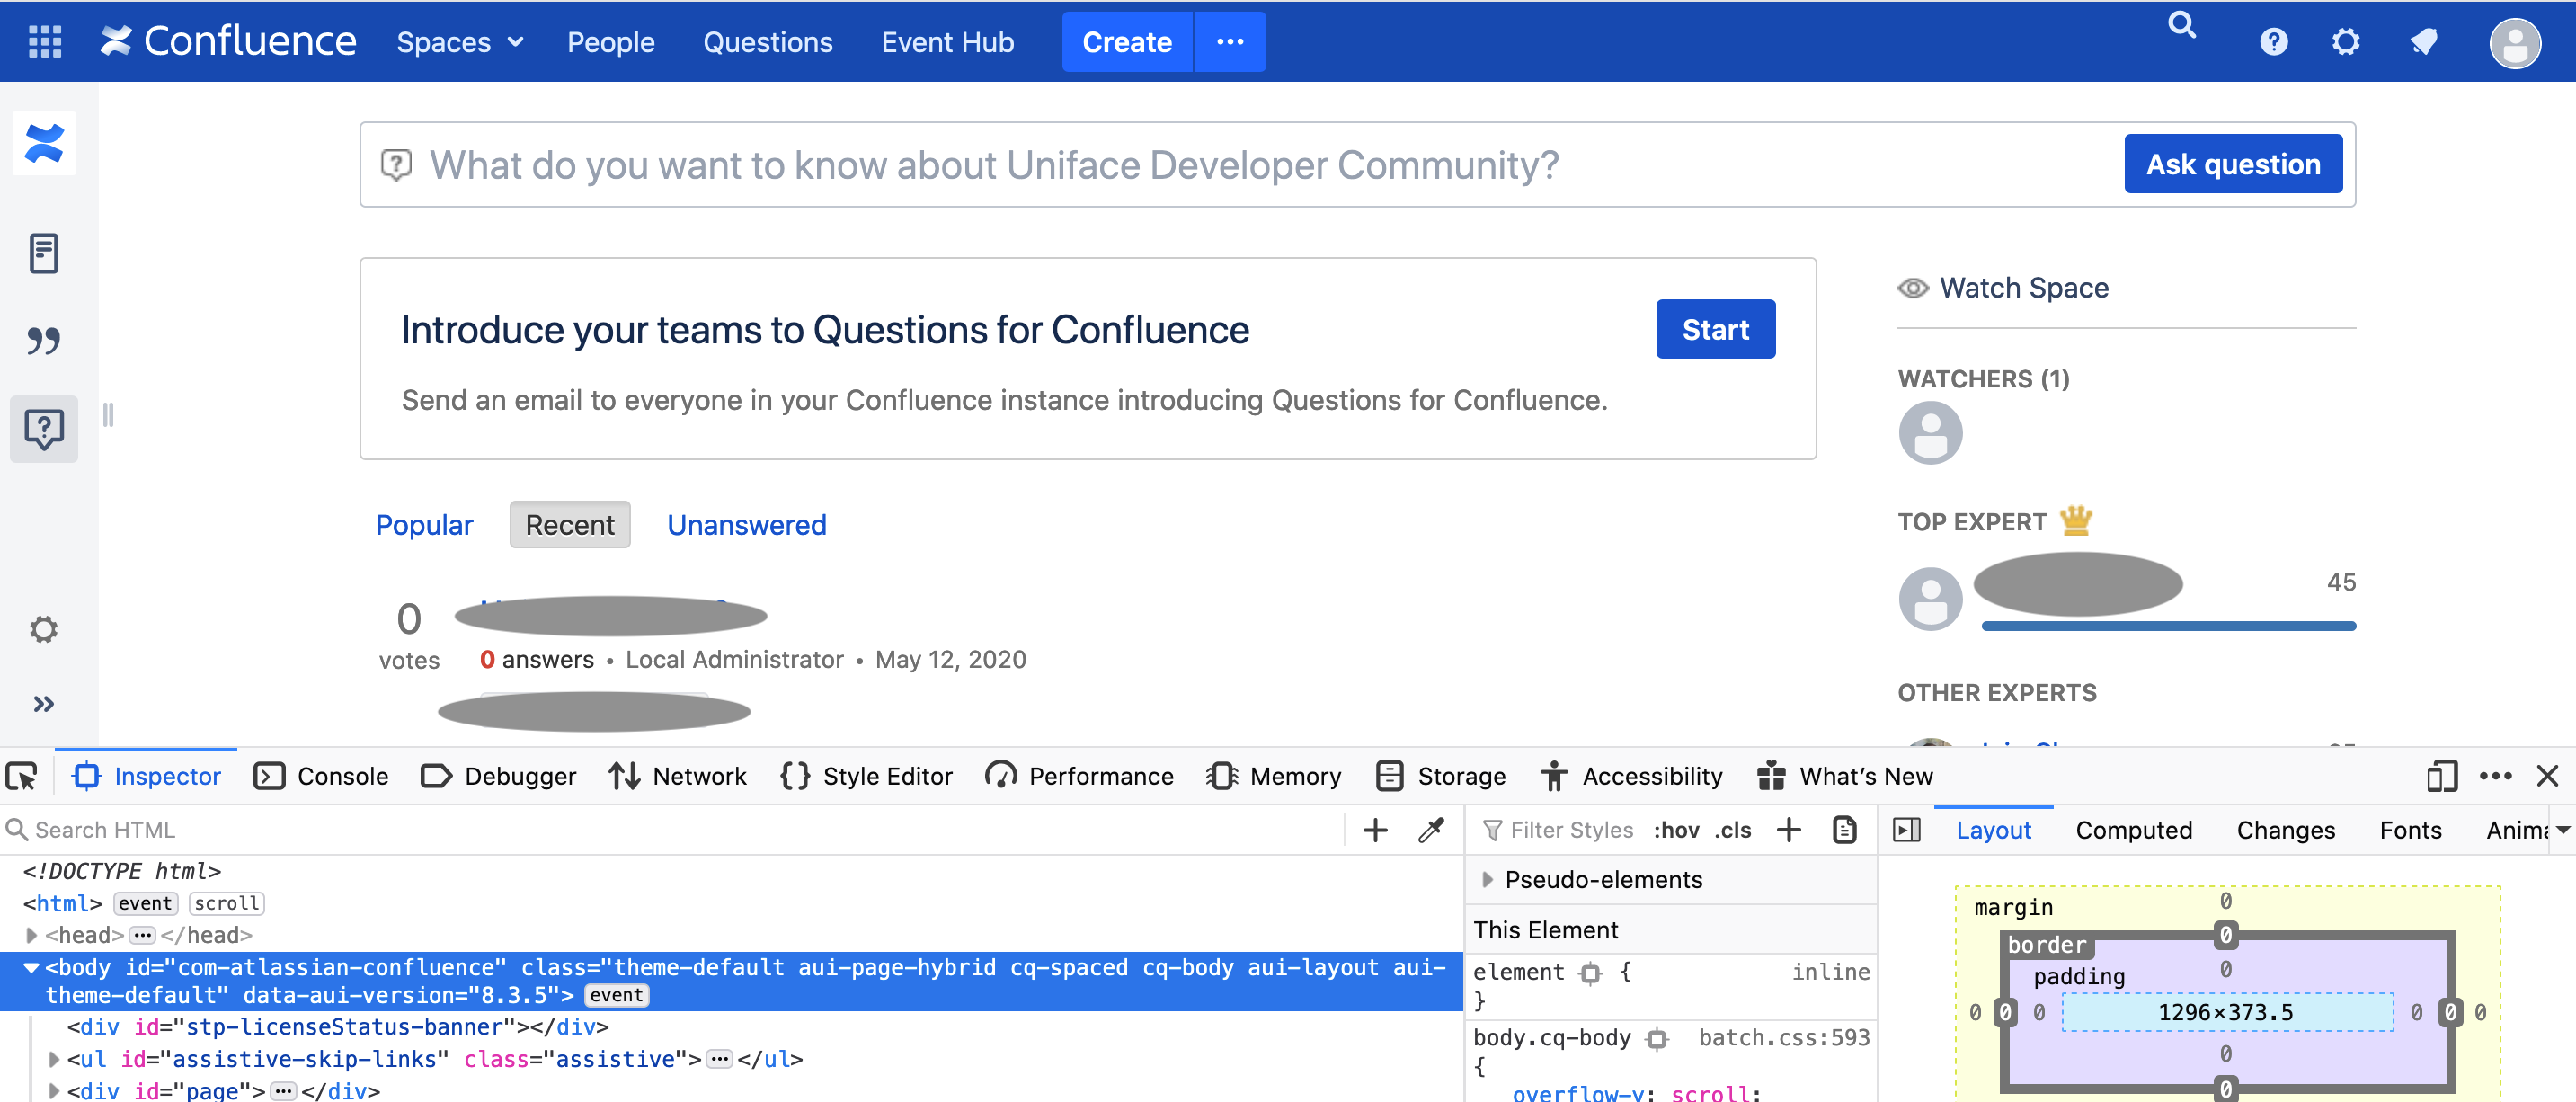Collapse the body element node
Screen dimensions: 2576x1102
31,968
